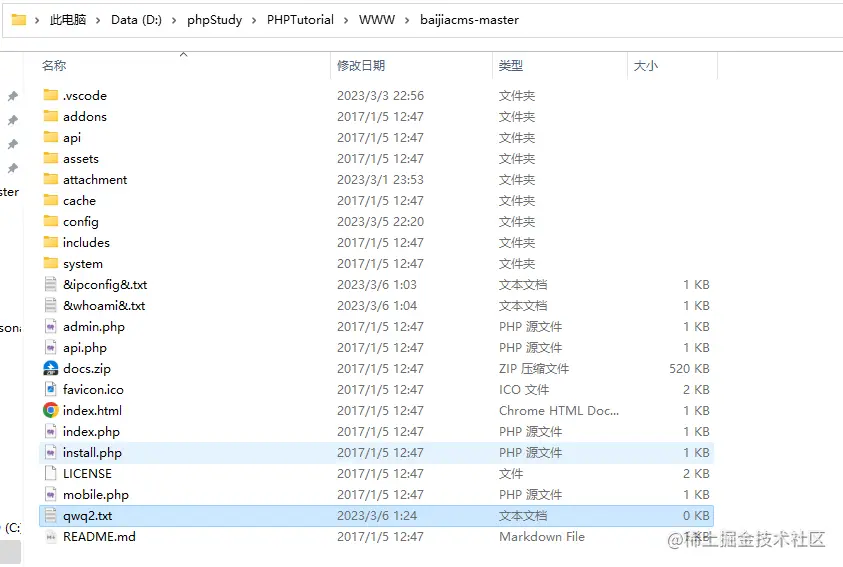Select the install.php file name
843x567 pixels.
92,452
